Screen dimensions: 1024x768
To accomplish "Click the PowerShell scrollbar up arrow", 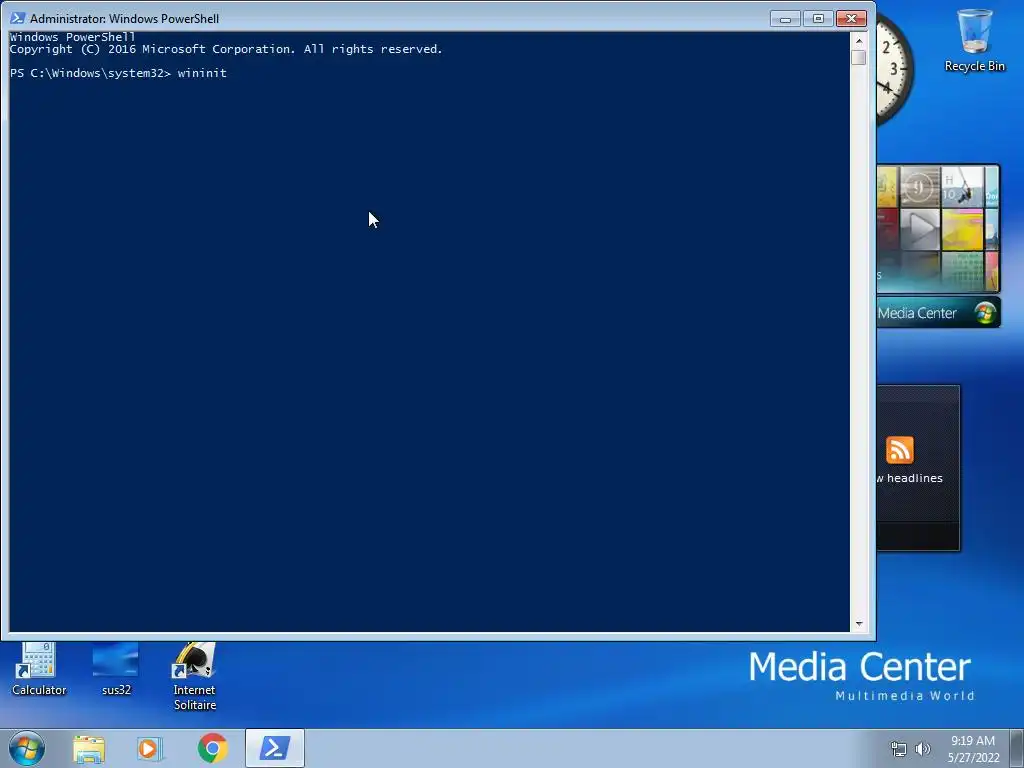I will (x=859, y=40).
